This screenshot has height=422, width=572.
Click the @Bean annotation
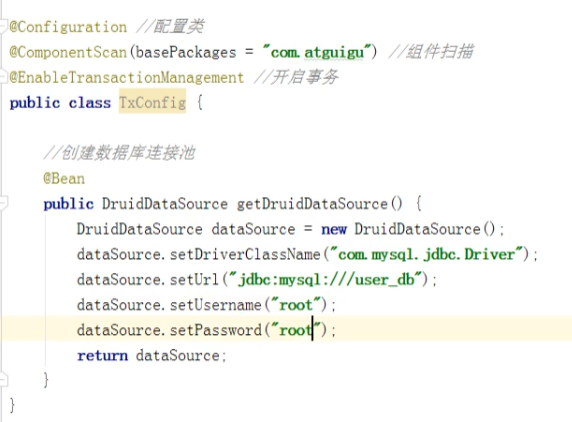(x=64, y=179)
